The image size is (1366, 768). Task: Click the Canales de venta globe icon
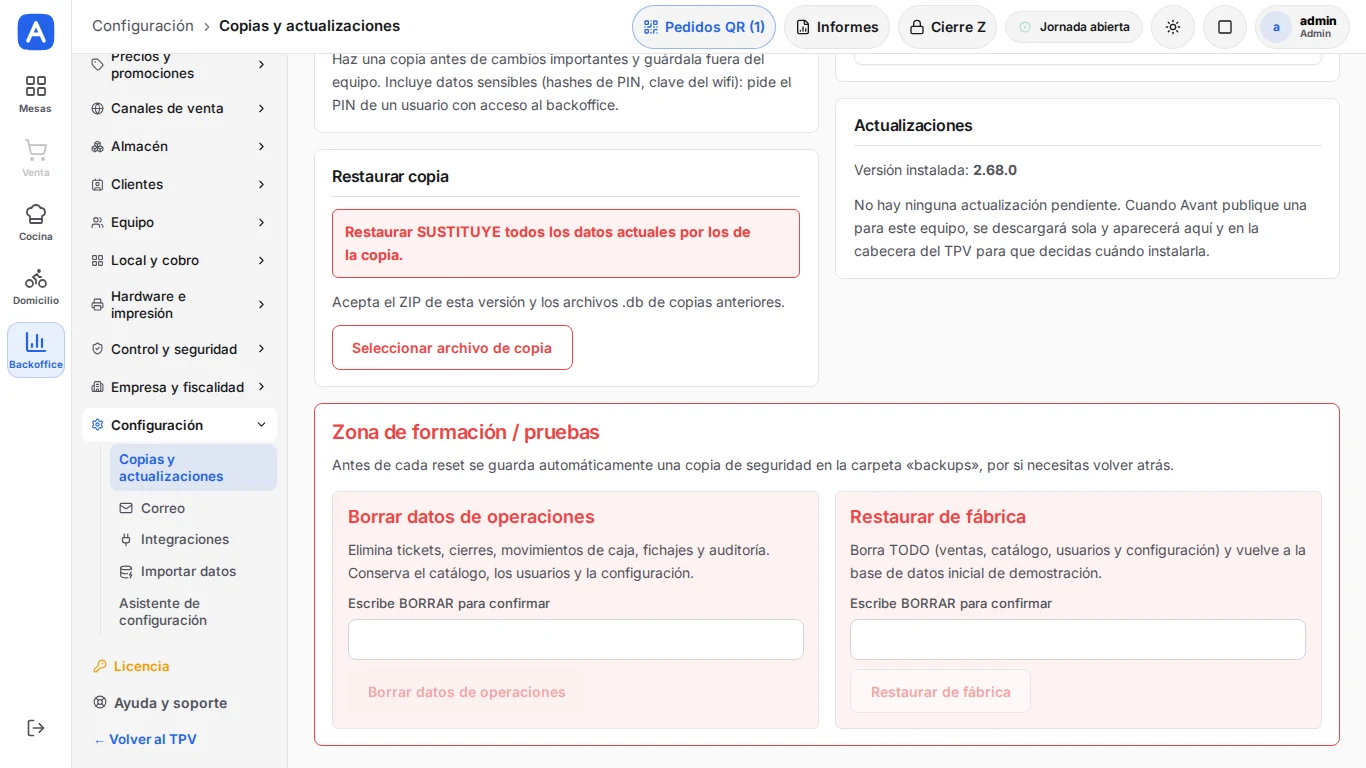pos(97,108)
